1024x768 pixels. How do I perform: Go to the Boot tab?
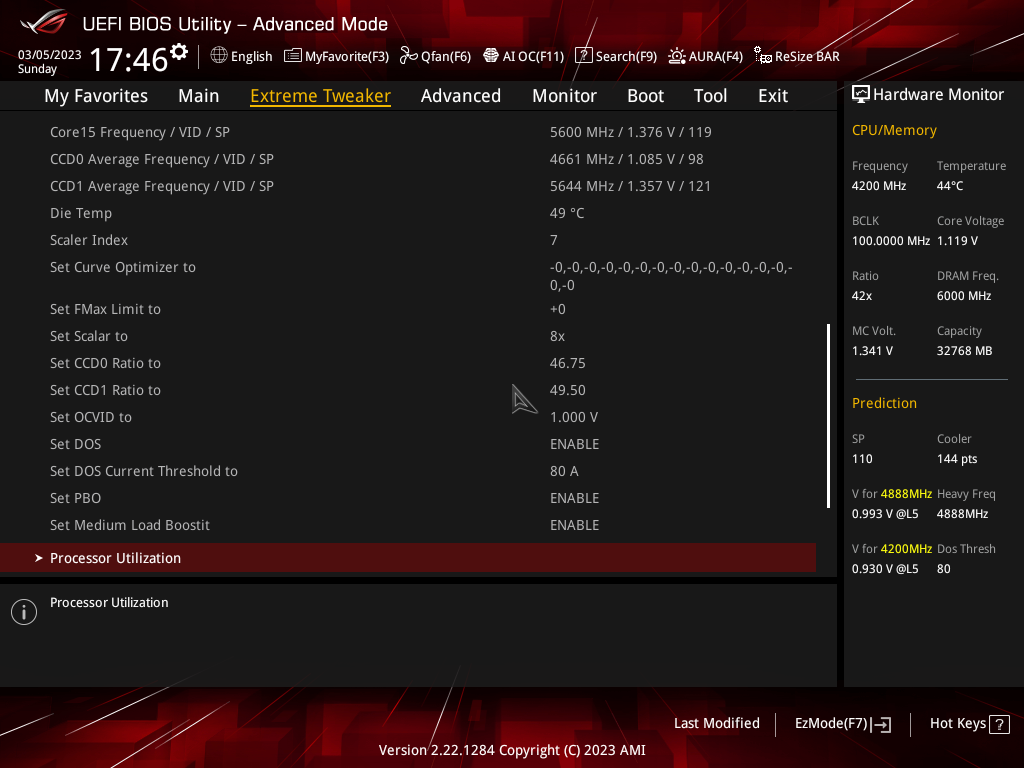pos(645,95)
